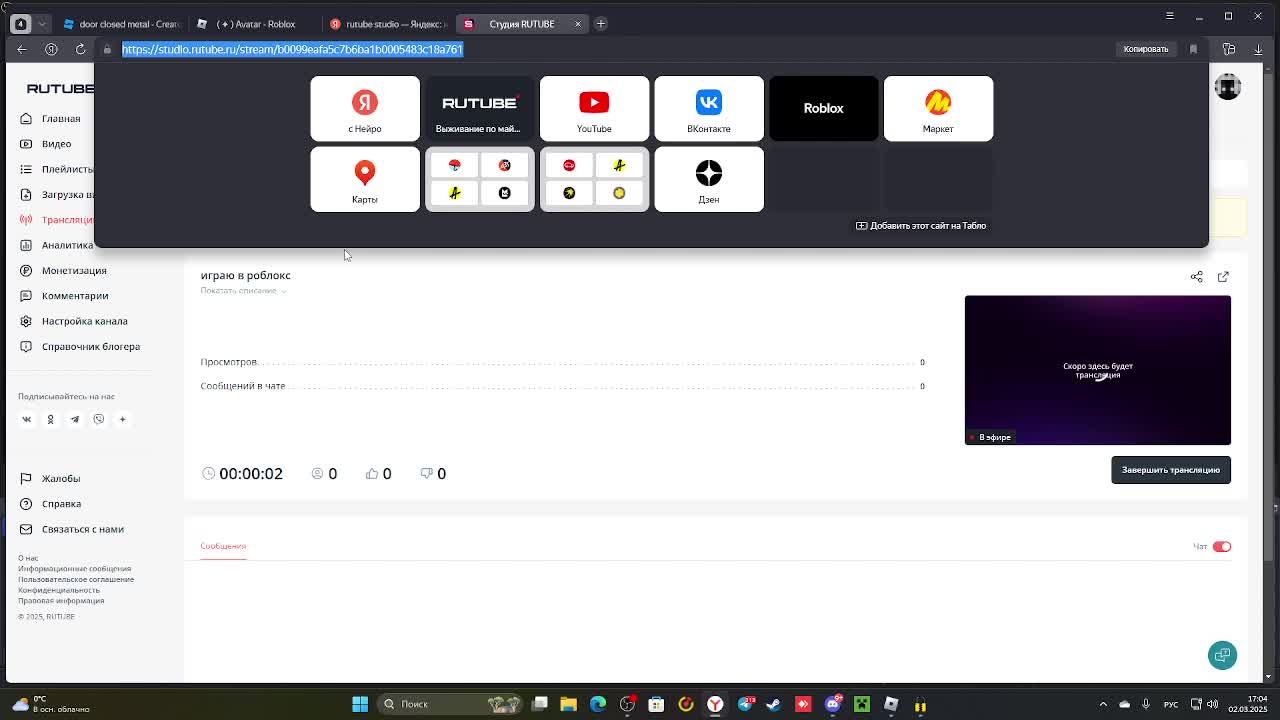Open Пользовательское соглашение link
Image resolution: width=1280 pixels, height=720 pixels.
click(76, 579)
